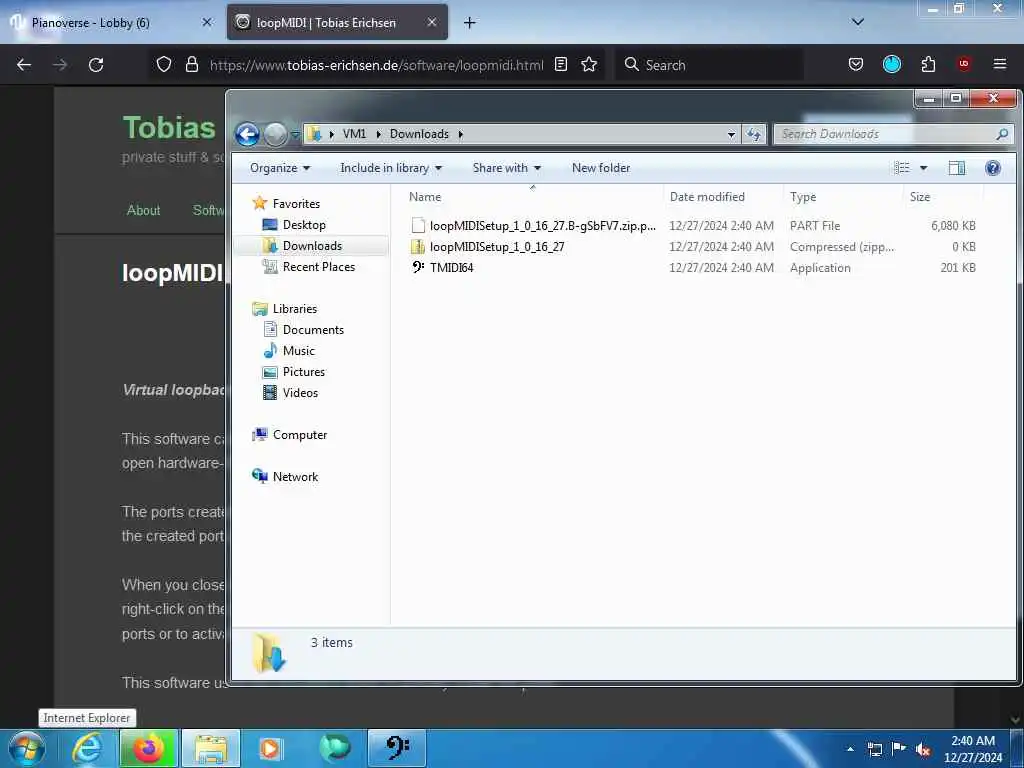Select Computer in navigation pane
The width and height of the screenshot is (1024, 768).
pos(300,435)
